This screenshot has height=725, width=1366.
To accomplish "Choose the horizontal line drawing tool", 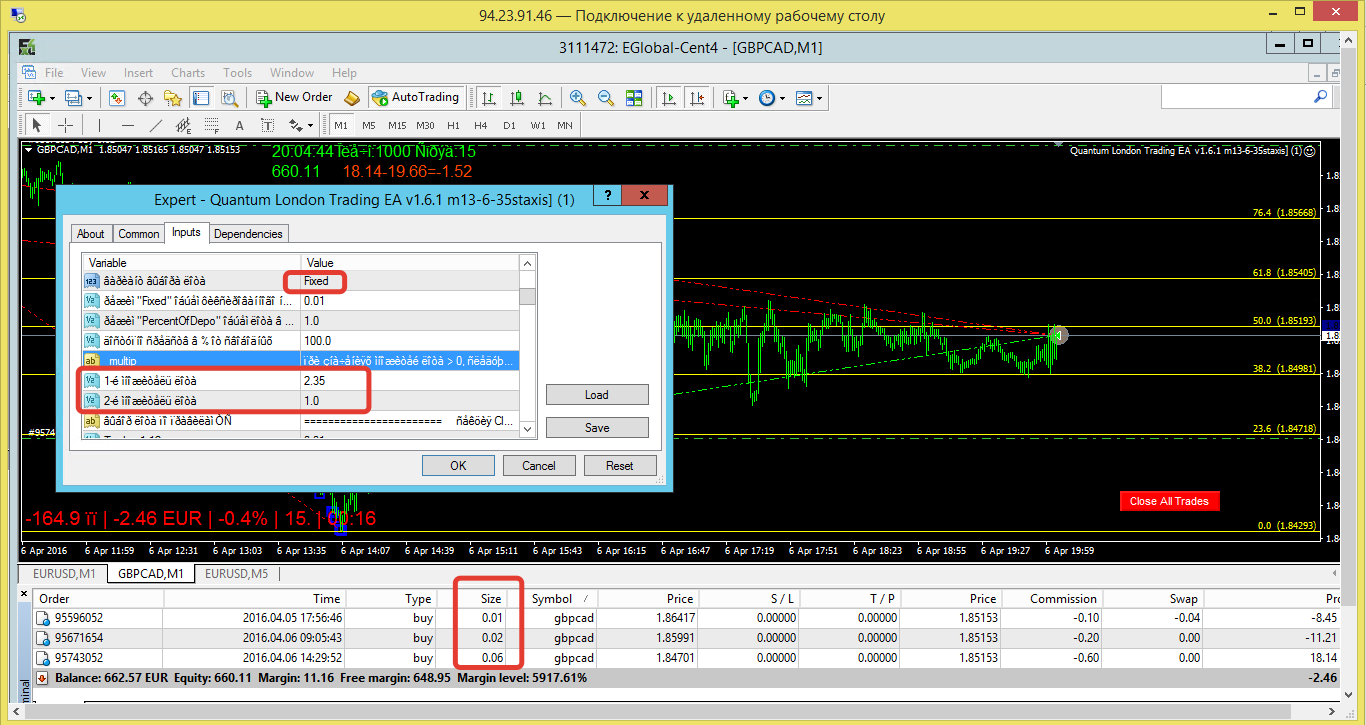I will click(x=127, y=126).
